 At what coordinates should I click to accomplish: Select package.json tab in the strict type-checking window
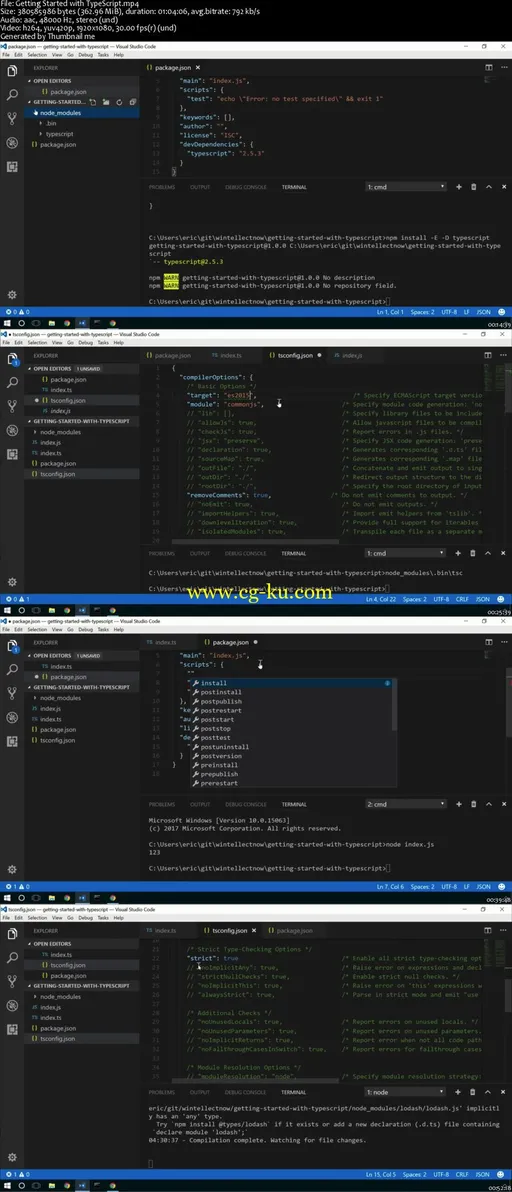(289, 930)
